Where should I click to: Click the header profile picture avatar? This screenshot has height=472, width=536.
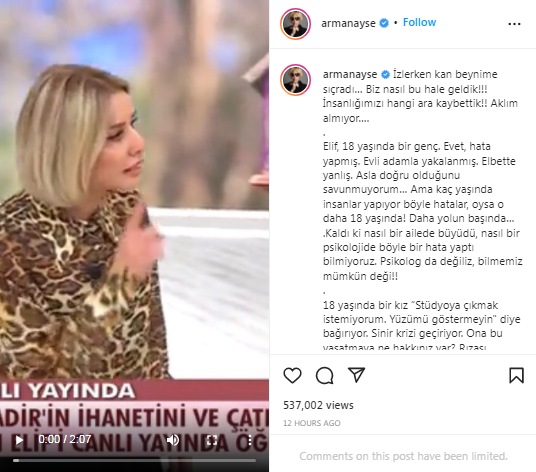[x=295, y=24]
